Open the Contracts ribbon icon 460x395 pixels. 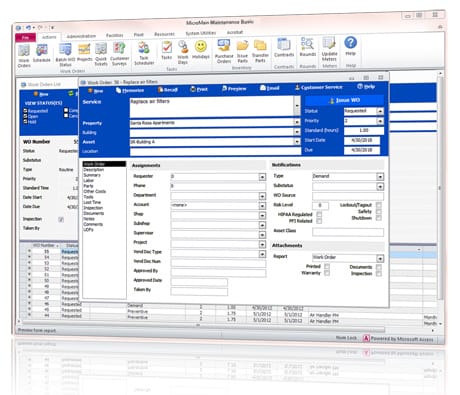tap(284, 48)
